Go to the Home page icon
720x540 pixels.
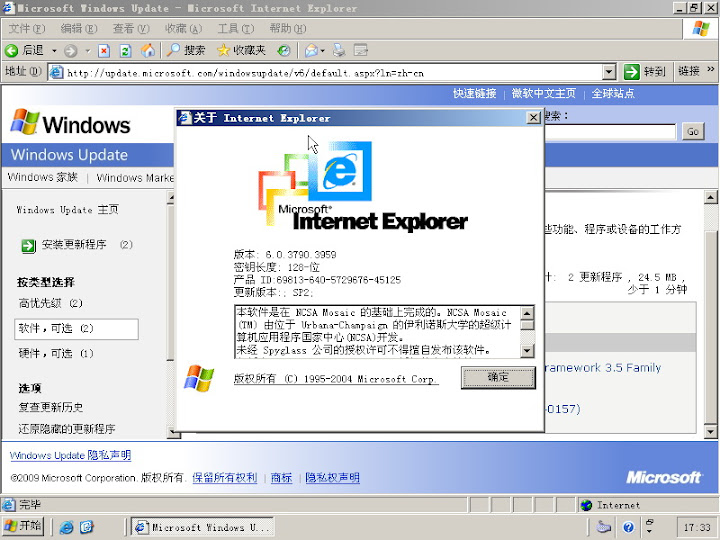click(x=147, y=50)
